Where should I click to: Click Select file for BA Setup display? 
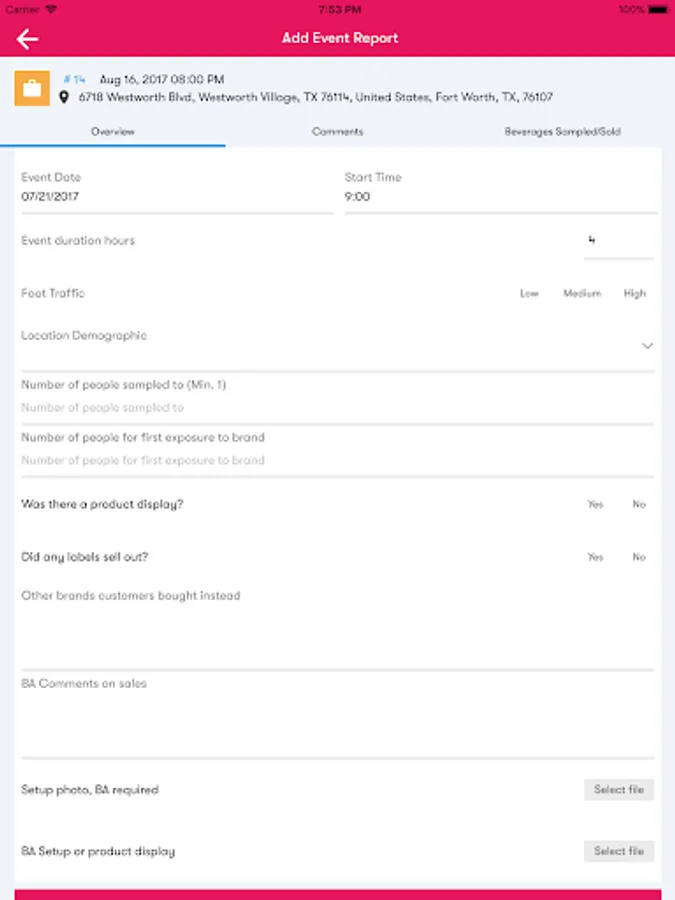619,852
